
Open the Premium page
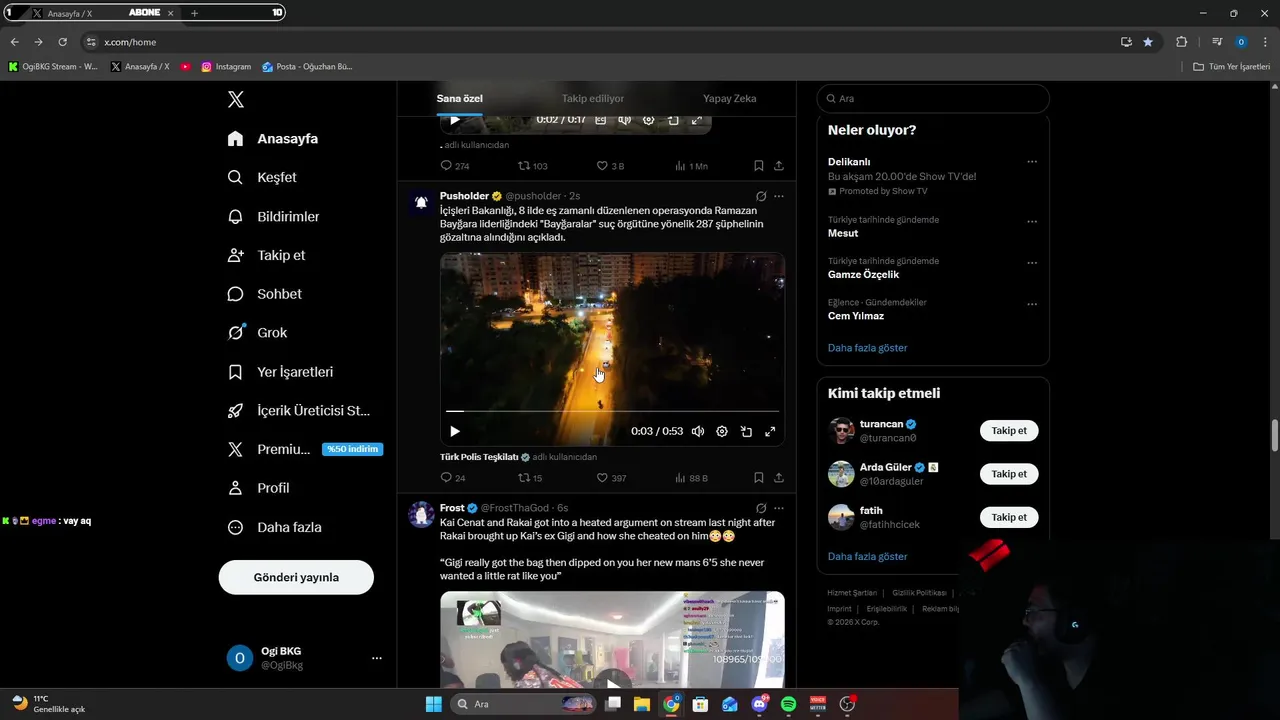(x=304, y=449)
